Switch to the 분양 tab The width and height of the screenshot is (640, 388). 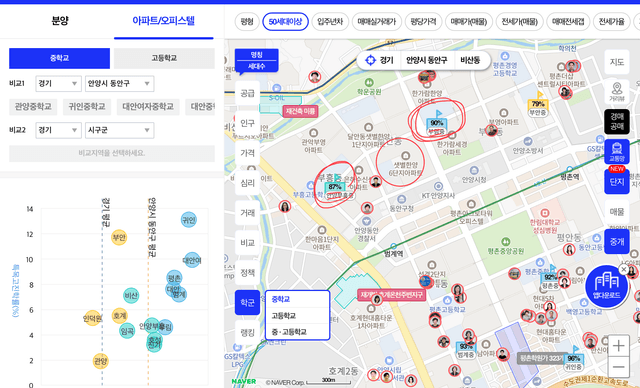60,21
